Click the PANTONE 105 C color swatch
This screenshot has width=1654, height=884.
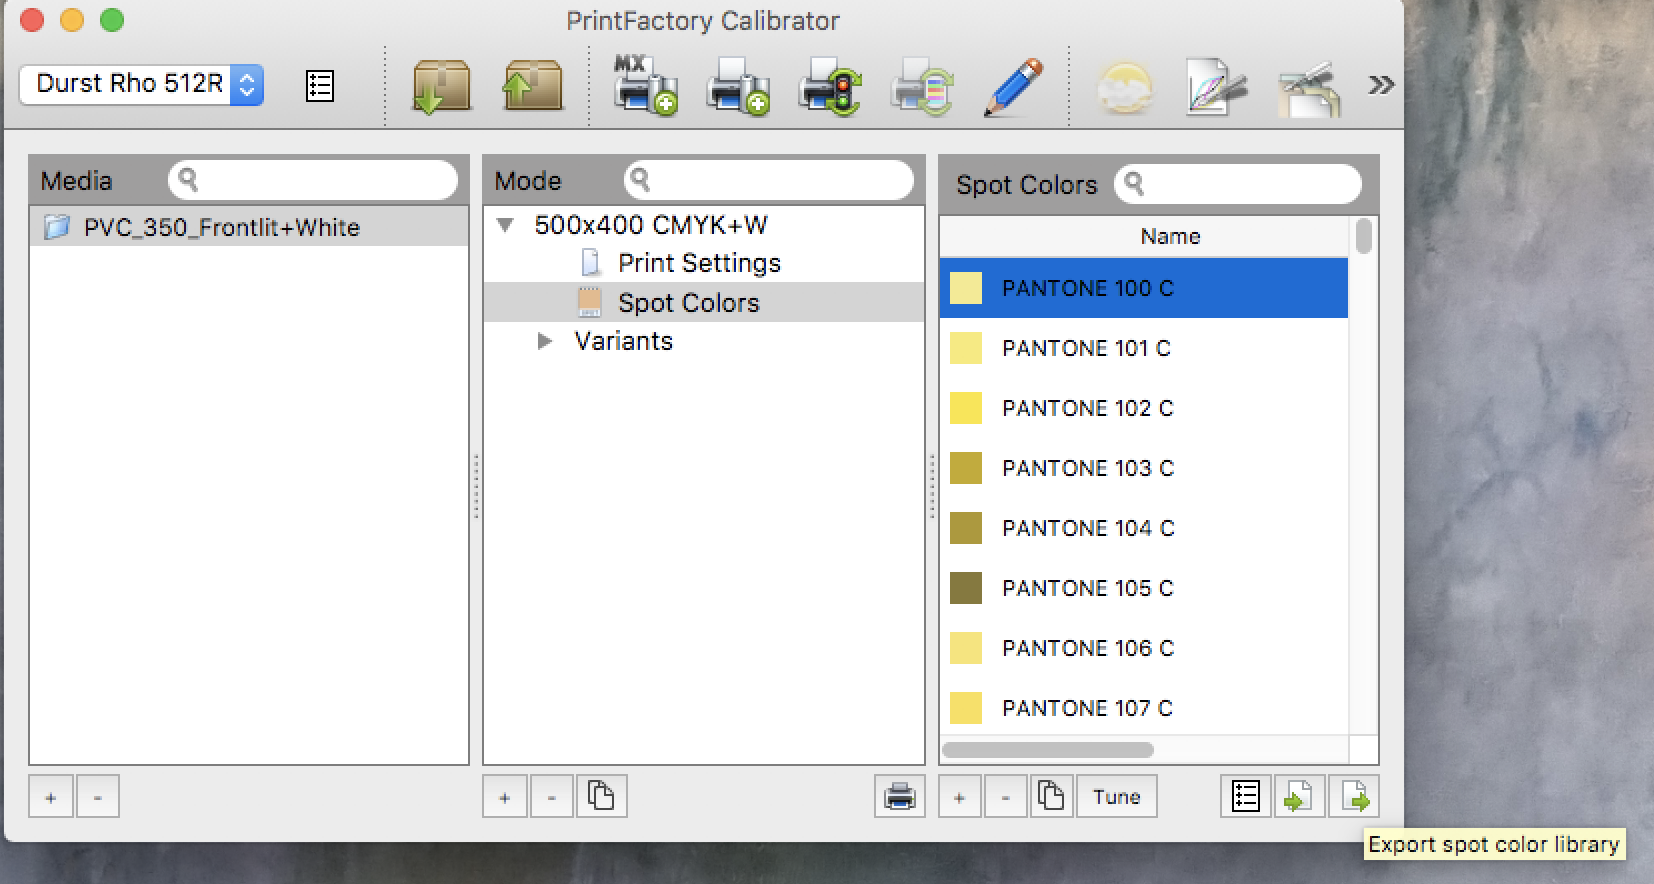click(966, 588)
